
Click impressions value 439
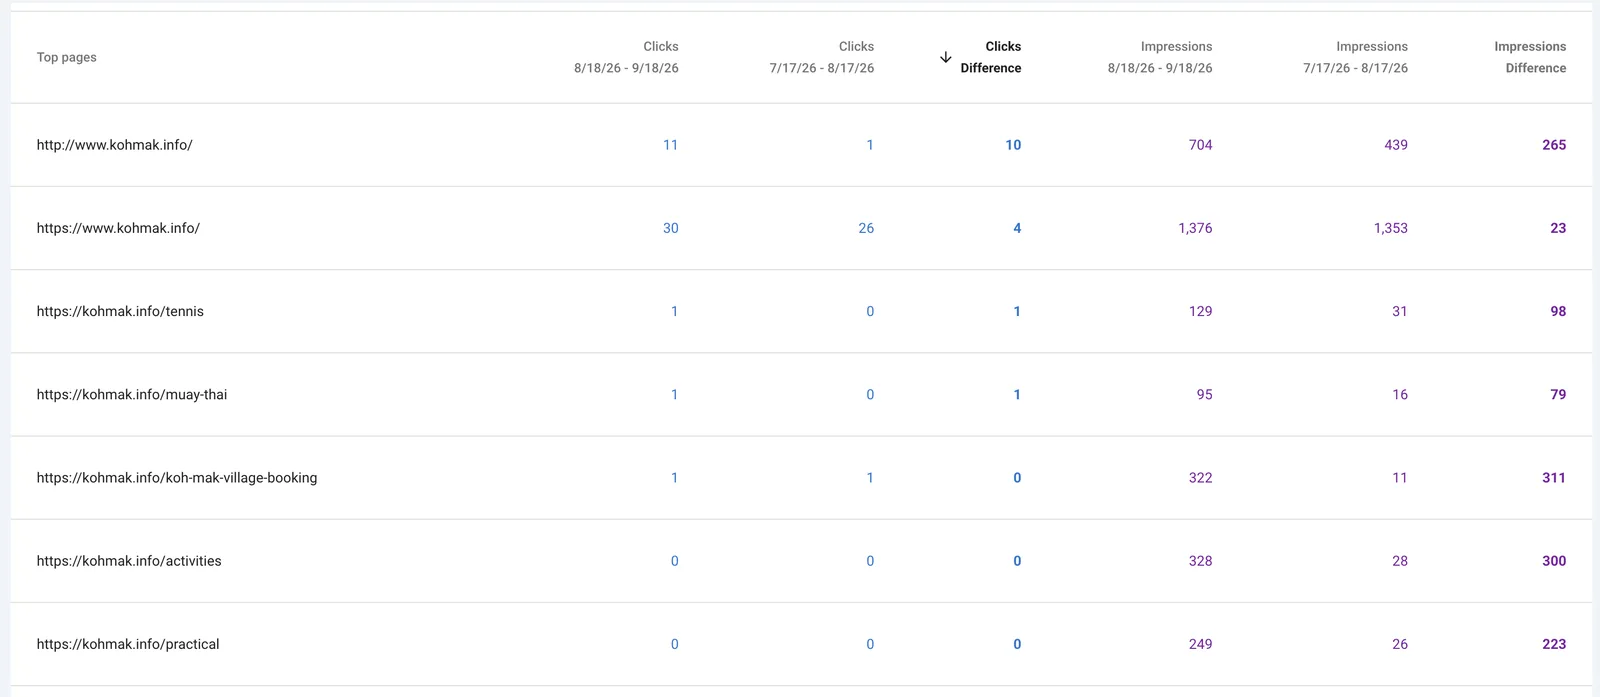(1396, 145)
